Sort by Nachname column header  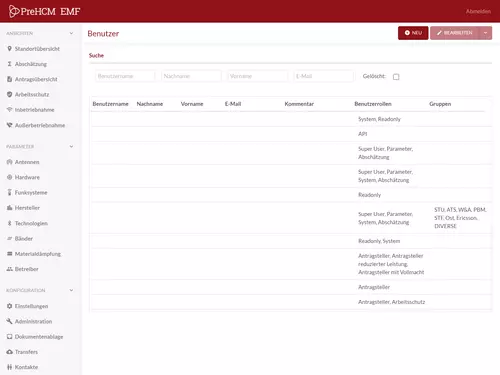(x=150, y=104)
